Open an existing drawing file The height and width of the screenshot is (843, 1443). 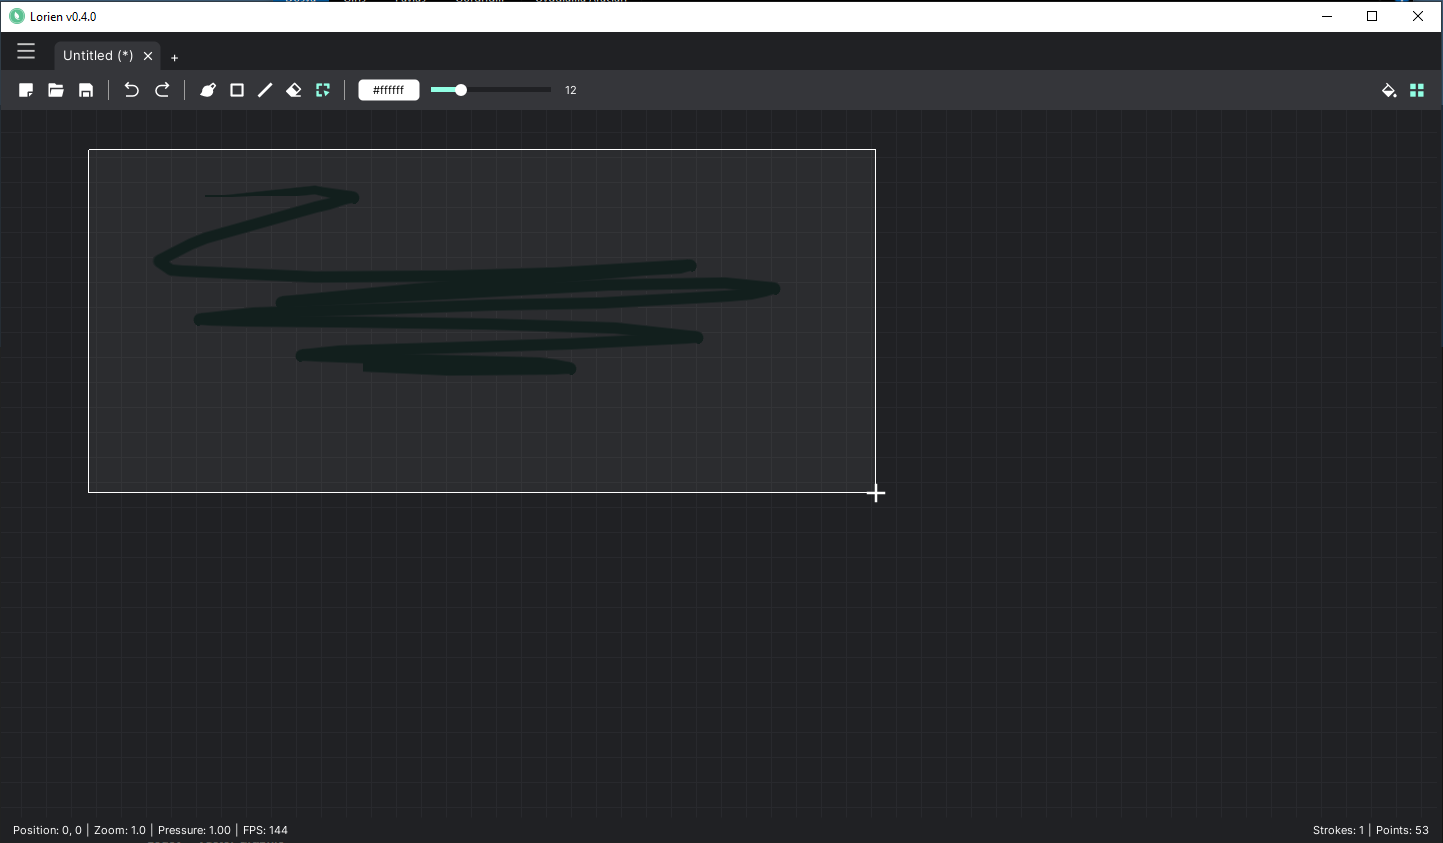pyautogui.click(x=56, y=89)
